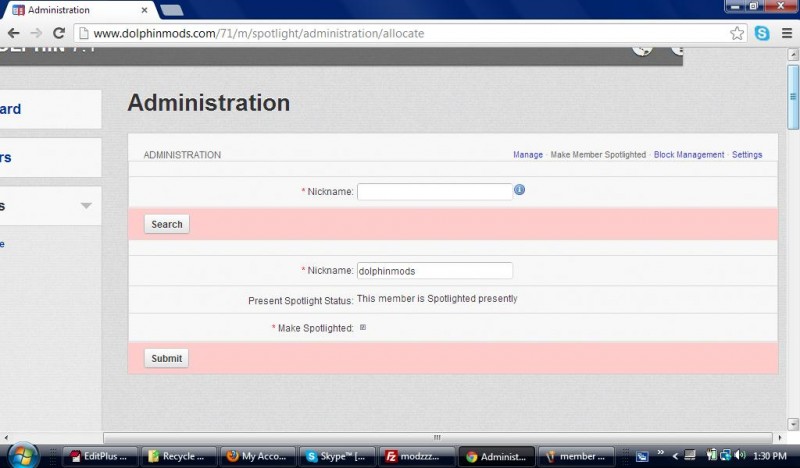Open the Chrome menu (three lines) icon
The image size is (800, 468).
point(787,33)
